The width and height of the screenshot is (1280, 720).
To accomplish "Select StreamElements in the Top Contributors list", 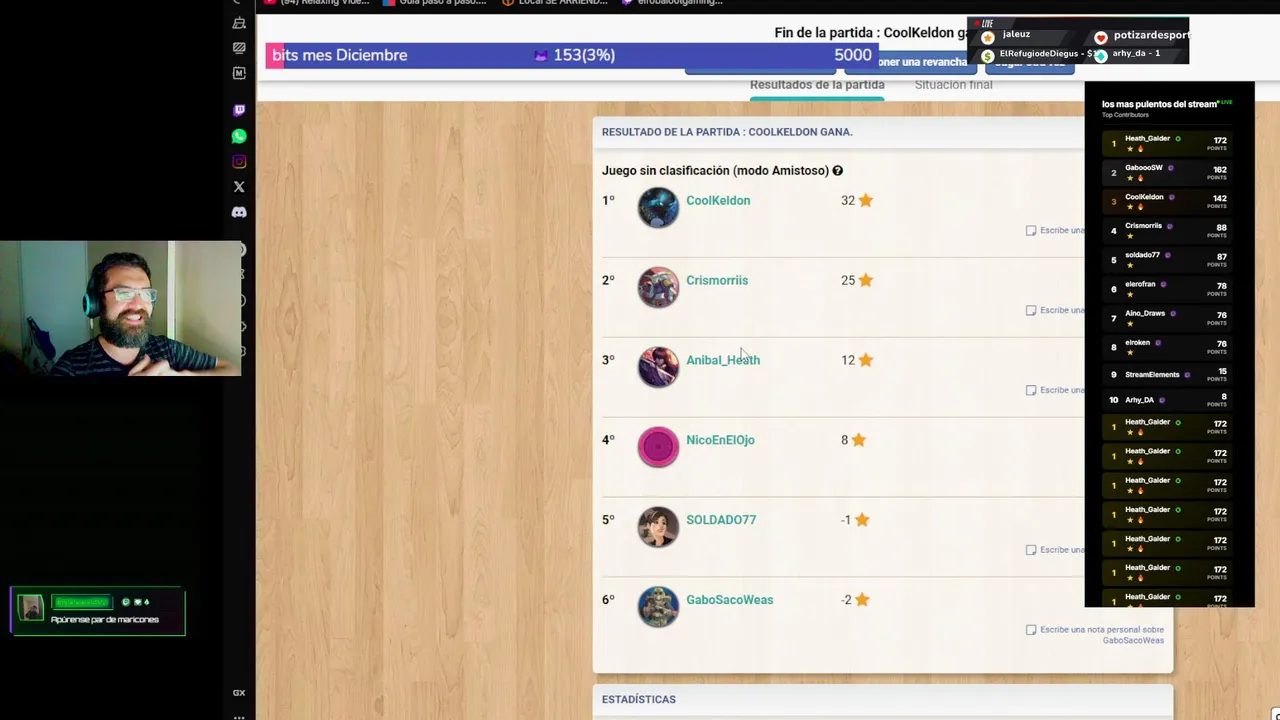I will tap(1169, 375).
